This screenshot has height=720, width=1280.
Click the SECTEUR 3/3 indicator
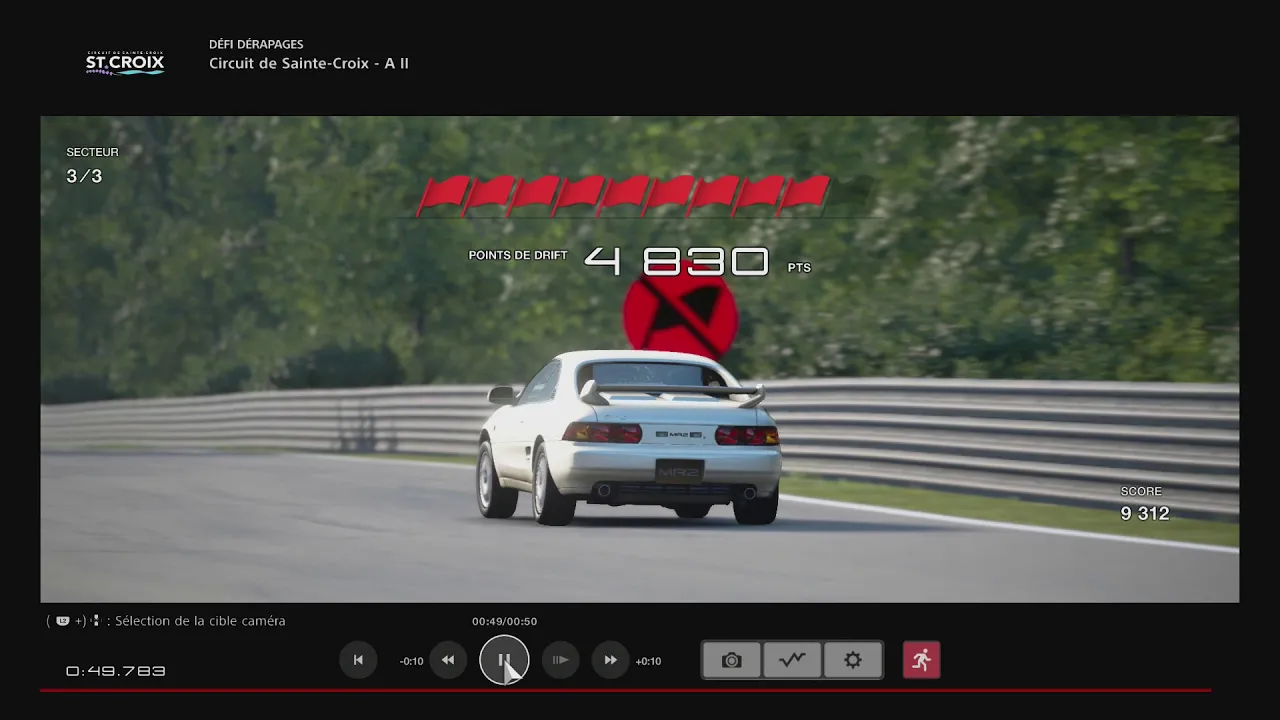92,166
